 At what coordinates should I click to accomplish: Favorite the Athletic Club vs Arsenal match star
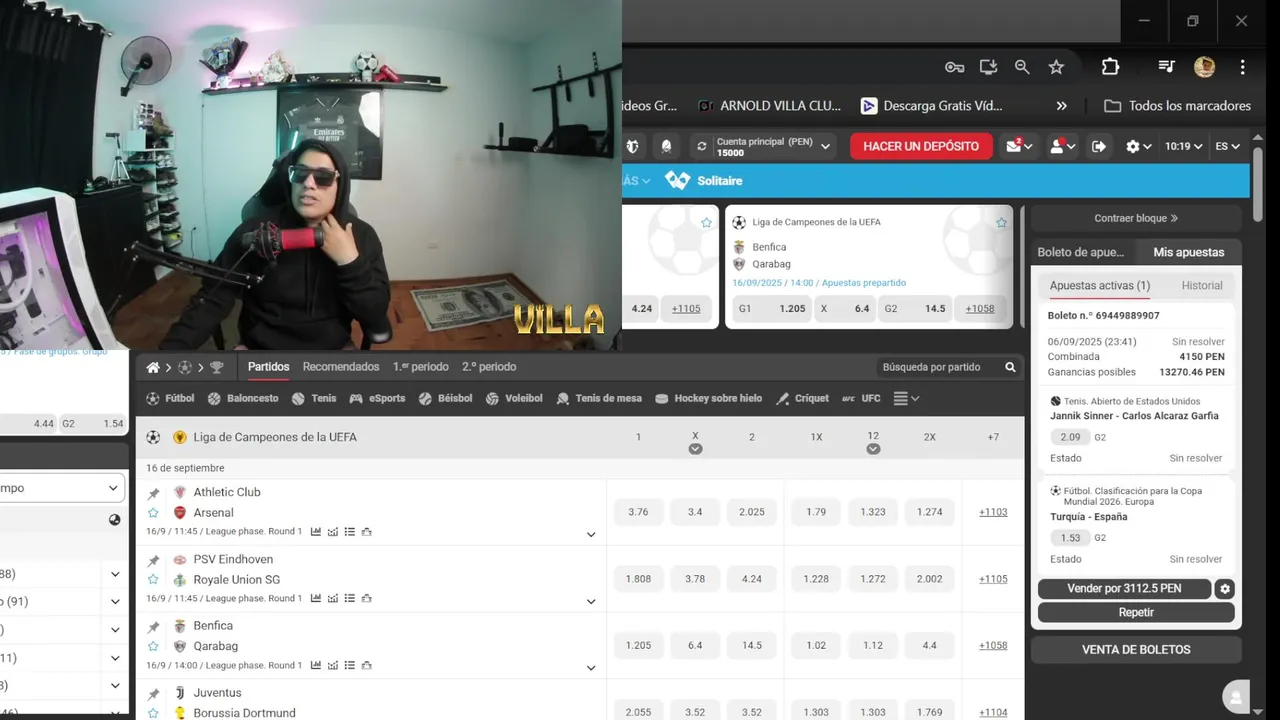click(x=153, y=513)
